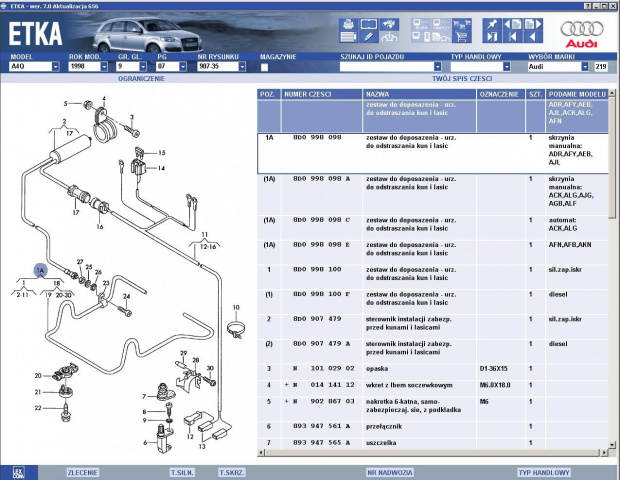This screenshot has height=480, width=620.
Task: Click the NAZWA column header
Action: (419, 94)
